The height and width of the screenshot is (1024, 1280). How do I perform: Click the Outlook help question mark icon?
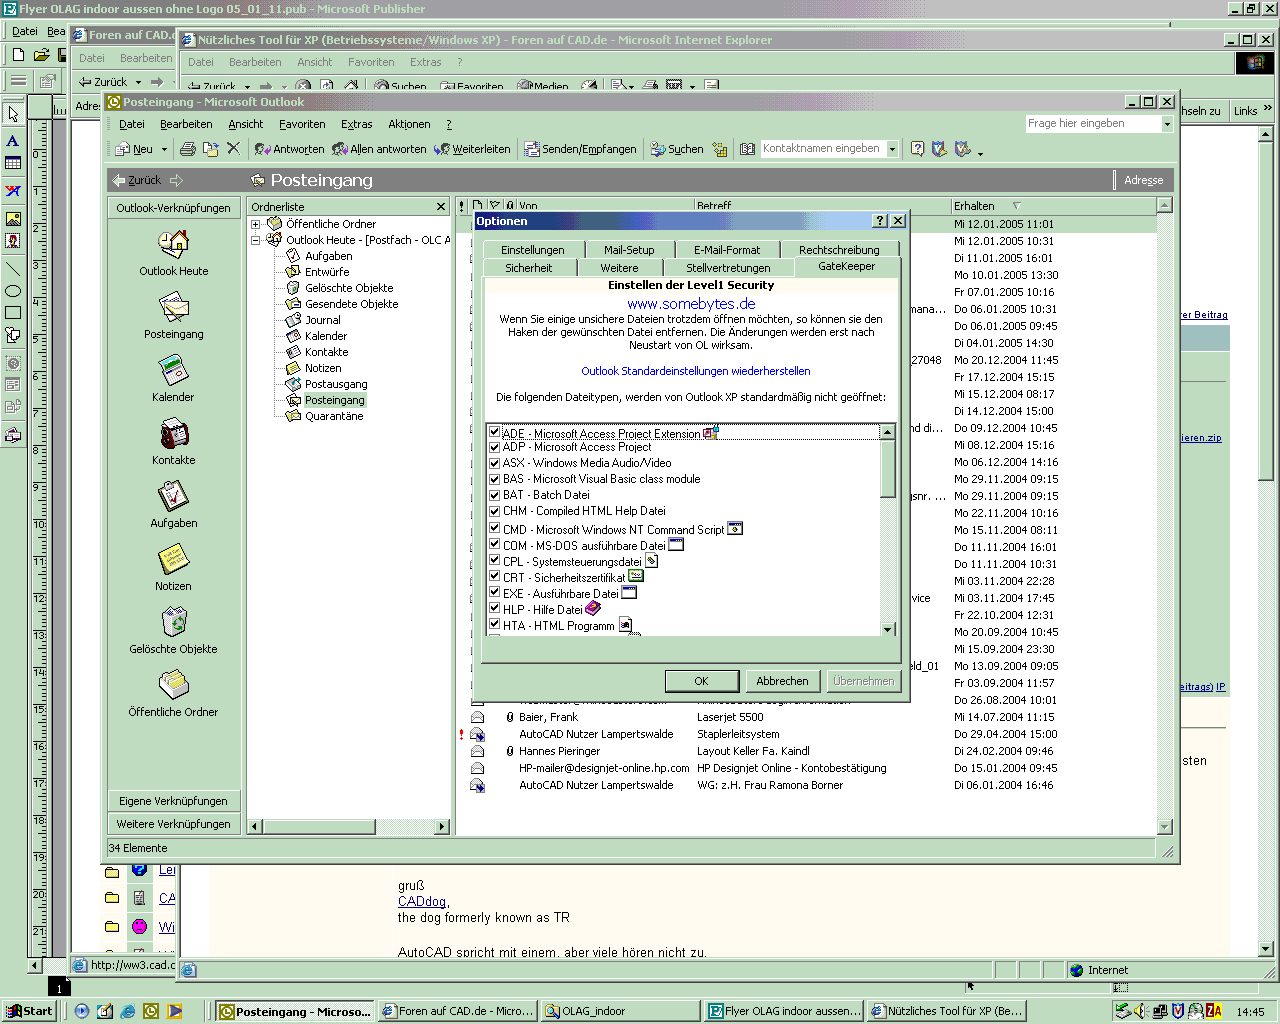point(917,149)
